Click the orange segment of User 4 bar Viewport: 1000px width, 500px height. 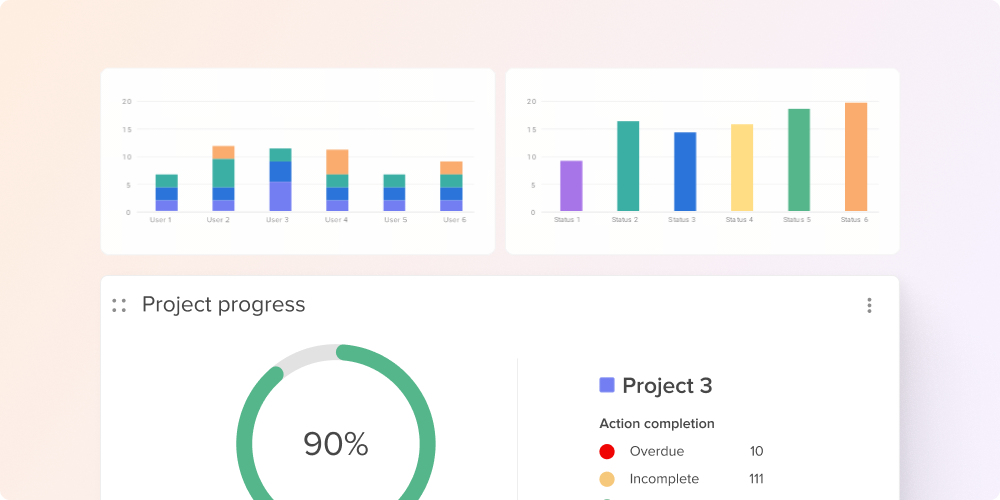337,162
